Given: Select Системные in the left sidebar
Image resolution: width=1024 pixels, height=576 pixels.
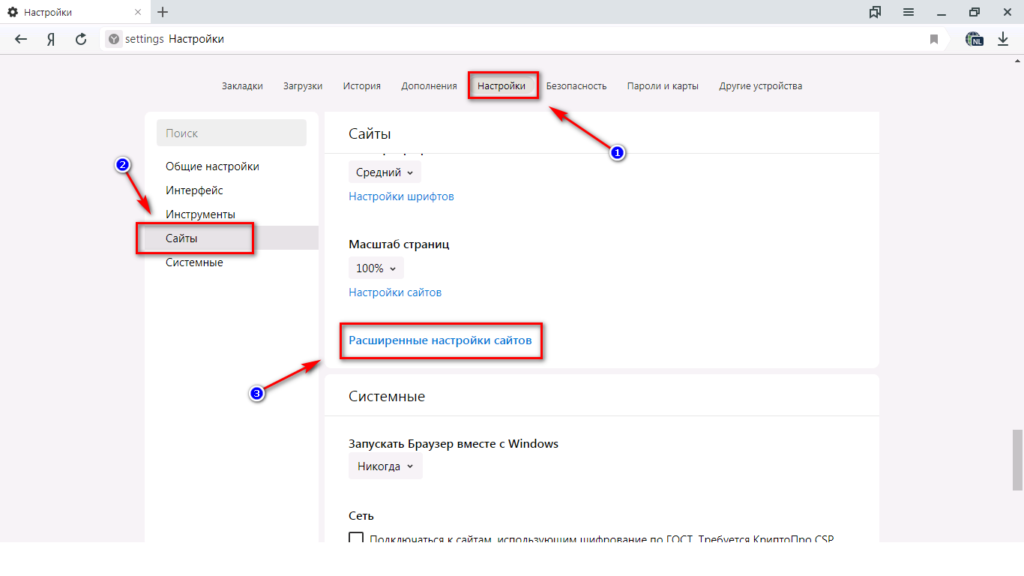Looking at the screenshot, I should click(x=194, y=262).
